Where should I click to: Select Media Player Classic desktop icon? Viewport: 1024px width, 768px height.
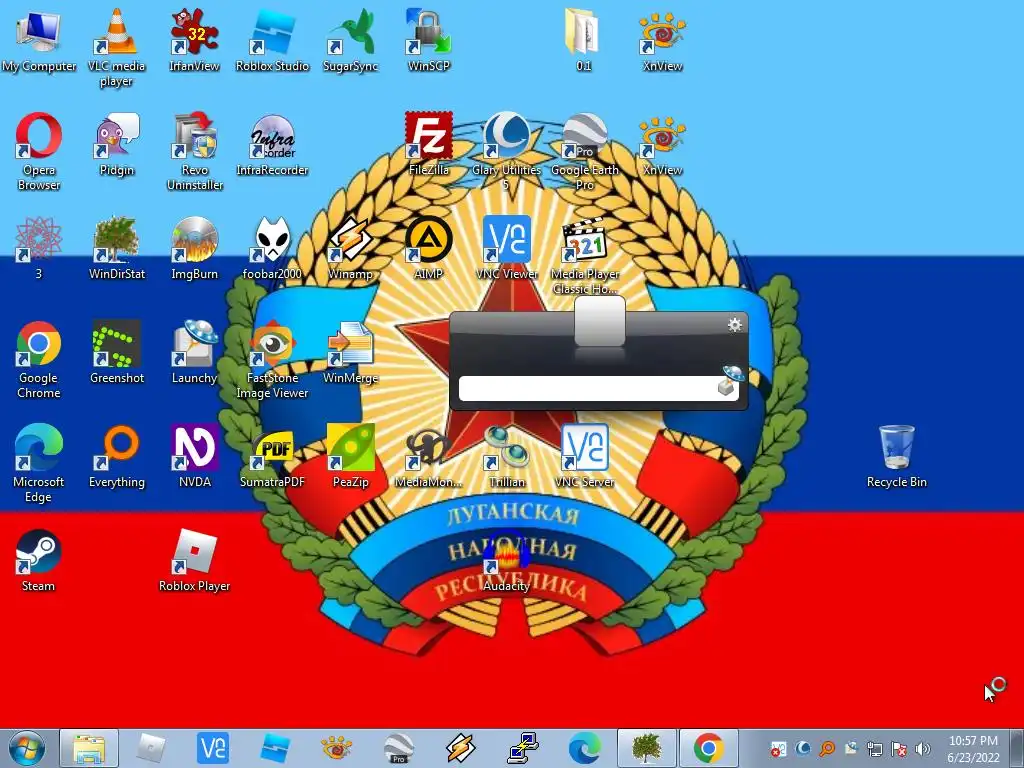click(x=584, y=255)
